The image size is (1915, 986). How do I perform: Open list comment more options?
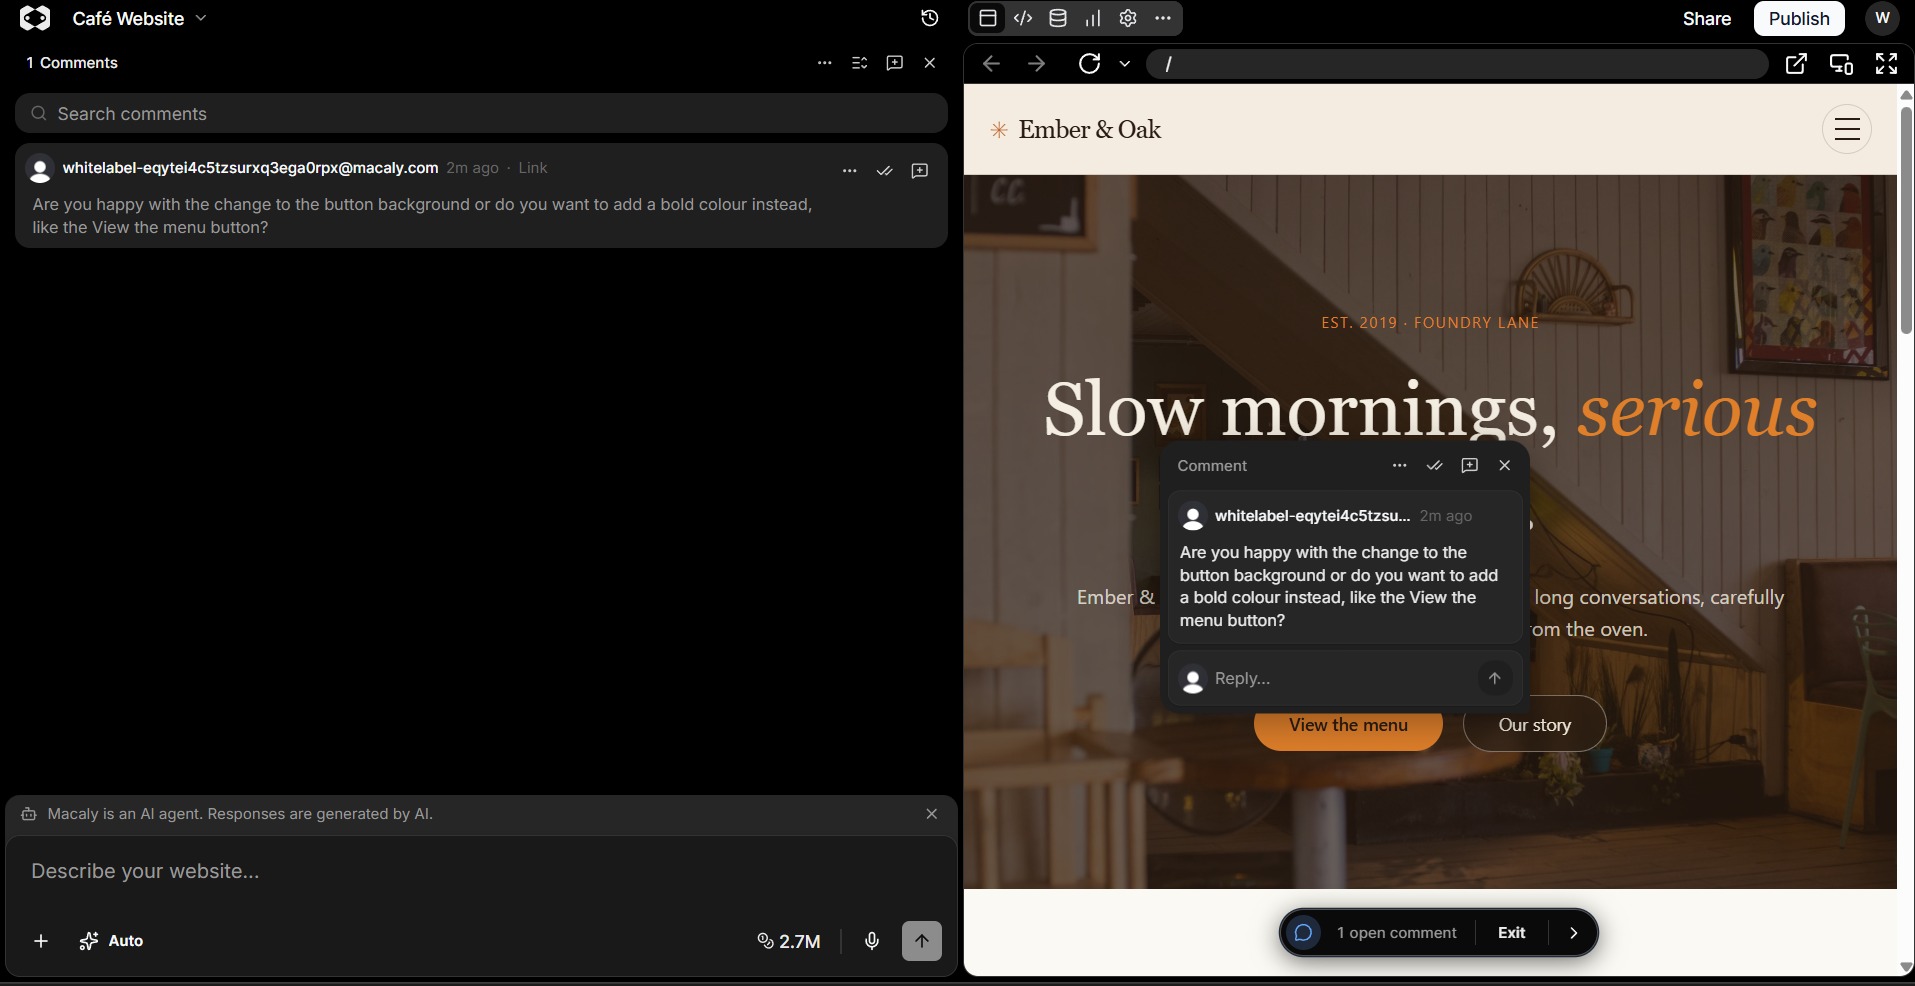click(849, 171)
